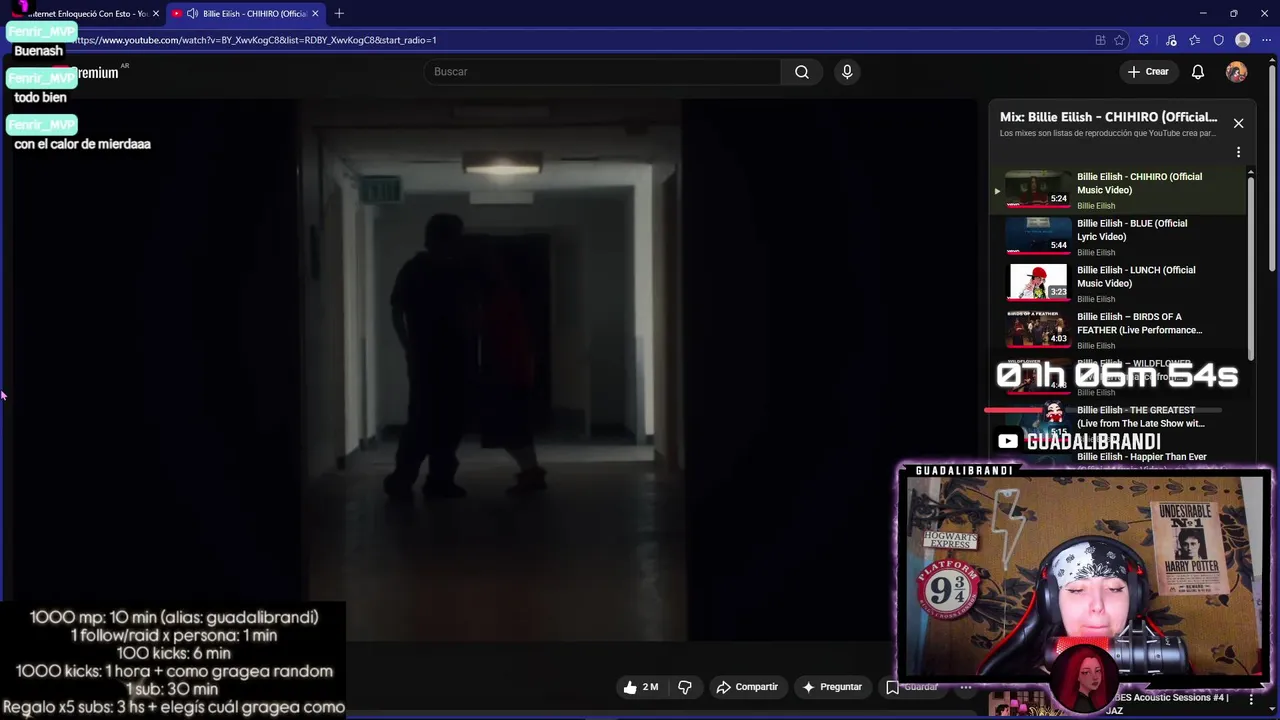Close the Billie Eilish CHIHIRO tab
This screenshot has height=720, width=1280.
click(316, 13)
